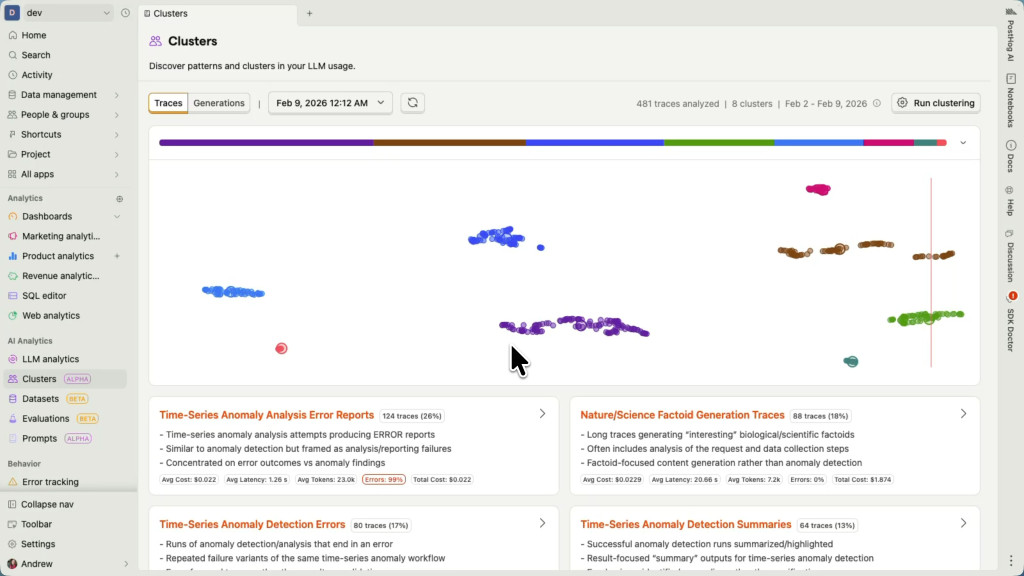The image size is (1024, 576).
Task: Open a new tab with plus icon
Action: [310, 13]
